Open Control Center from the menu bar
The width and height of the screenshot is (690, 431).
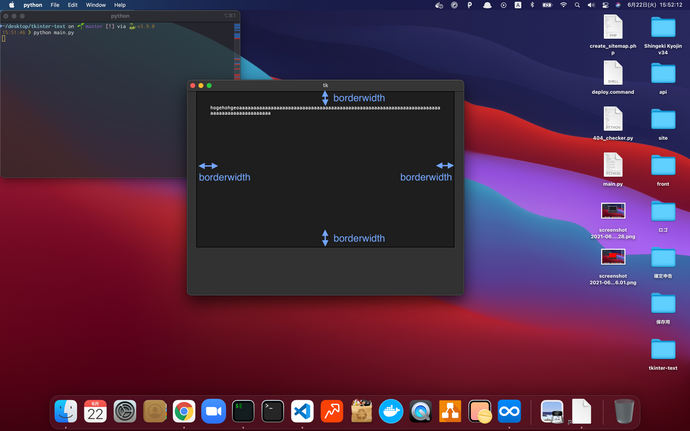pyautogui.click(x=606, y=5)
